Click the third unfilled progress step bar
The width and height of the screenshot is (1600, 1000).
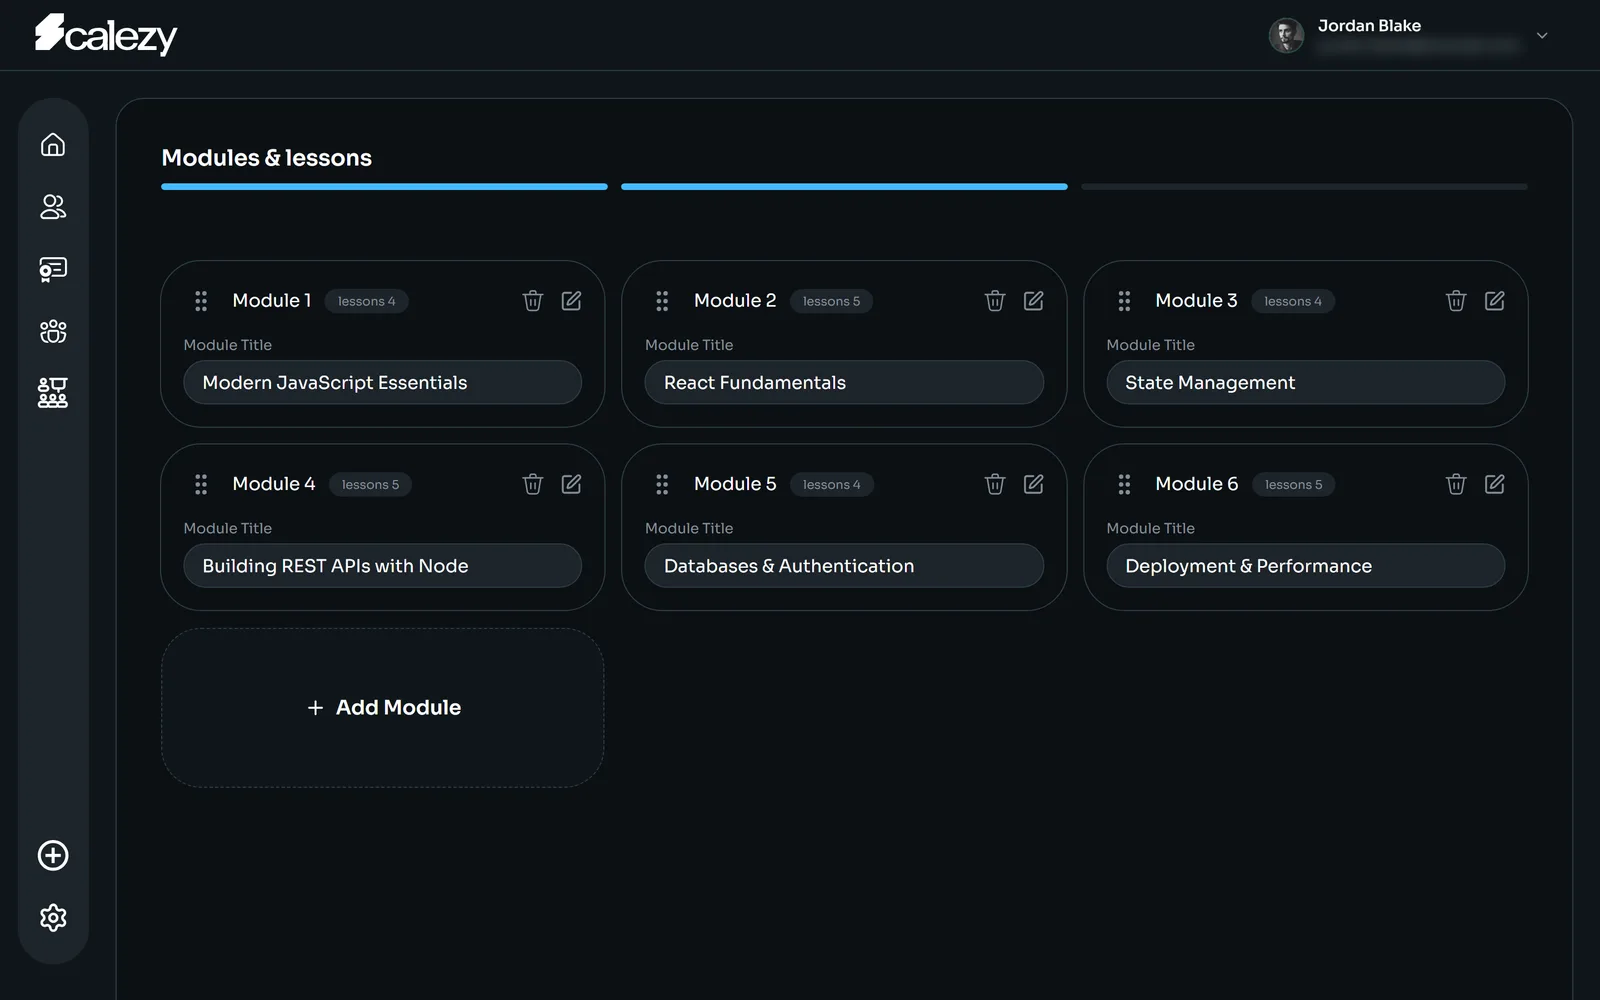coord(1304,186)
